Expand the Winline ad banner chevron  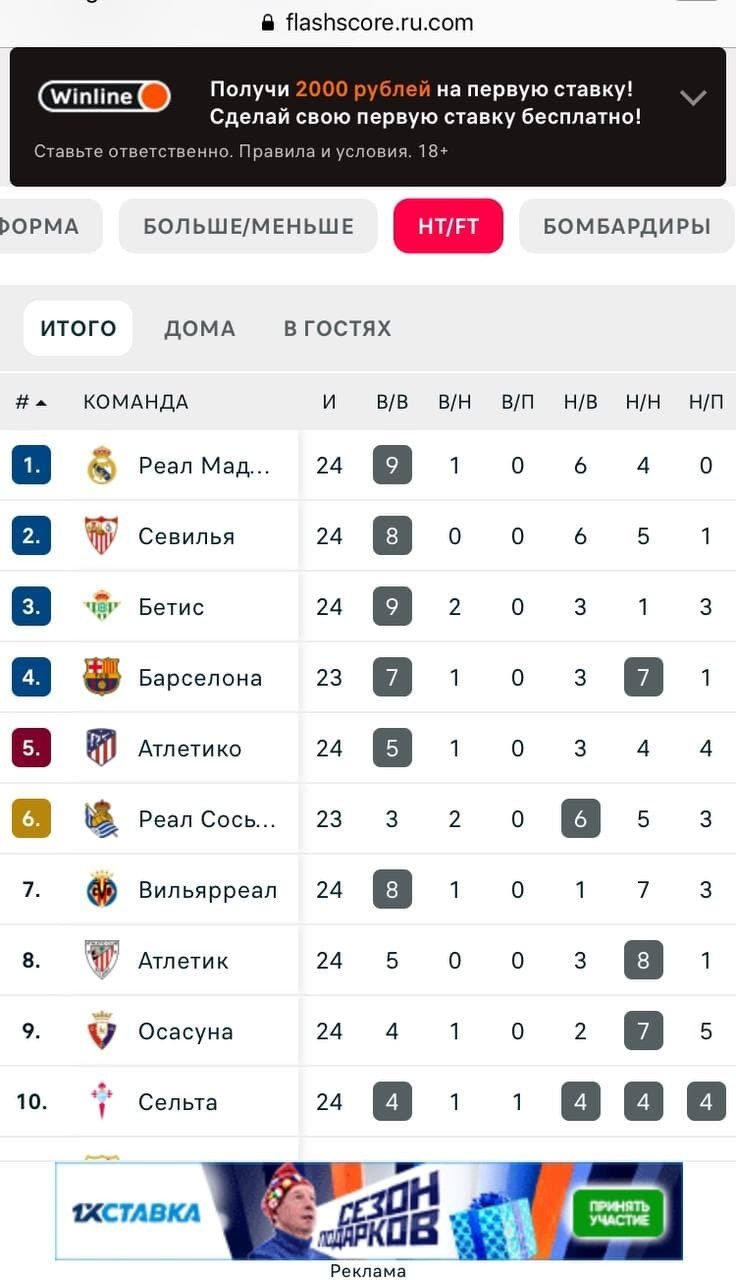[x=692, y=97]
